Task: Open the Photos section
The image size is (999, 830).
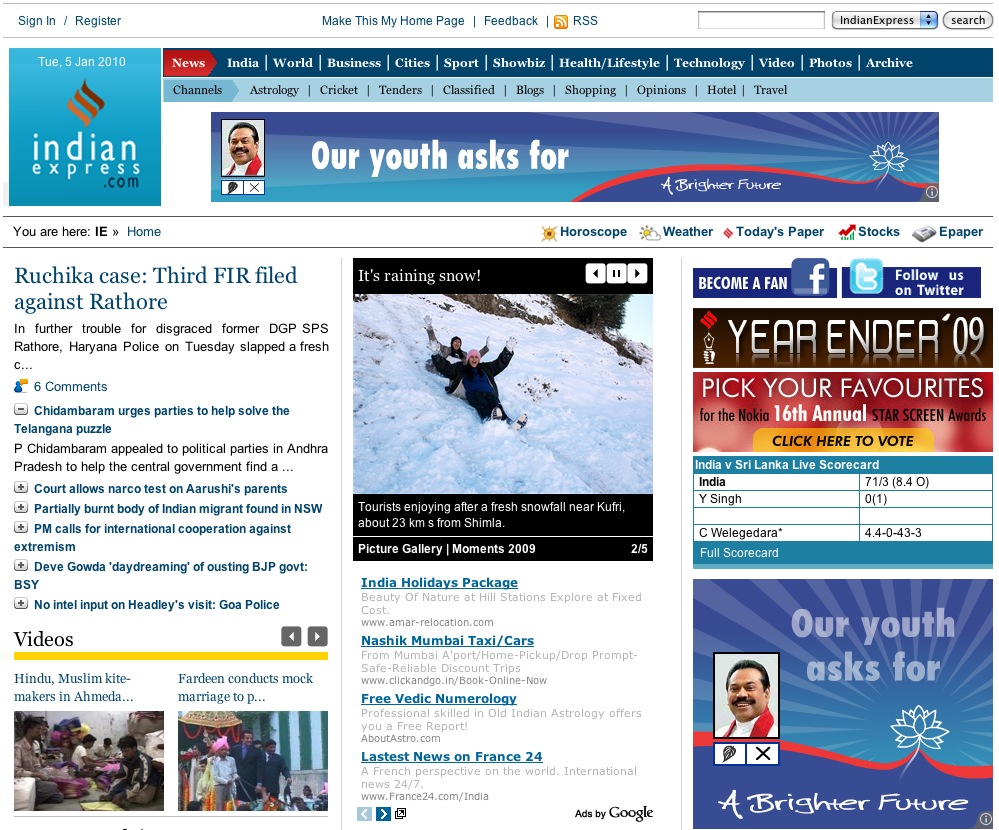Action: point(830,63)
